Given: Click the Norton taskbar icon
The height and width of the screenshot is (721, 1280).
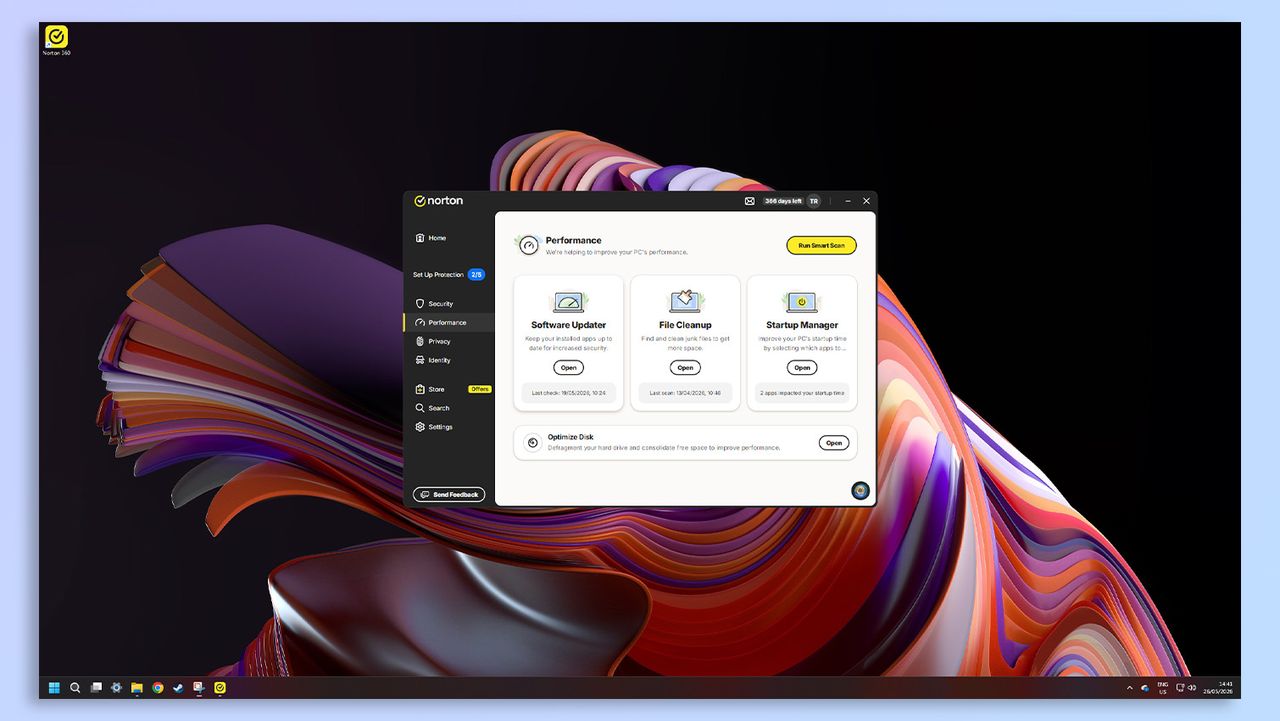Looking at the screenshot, I should tap(219, 687).
